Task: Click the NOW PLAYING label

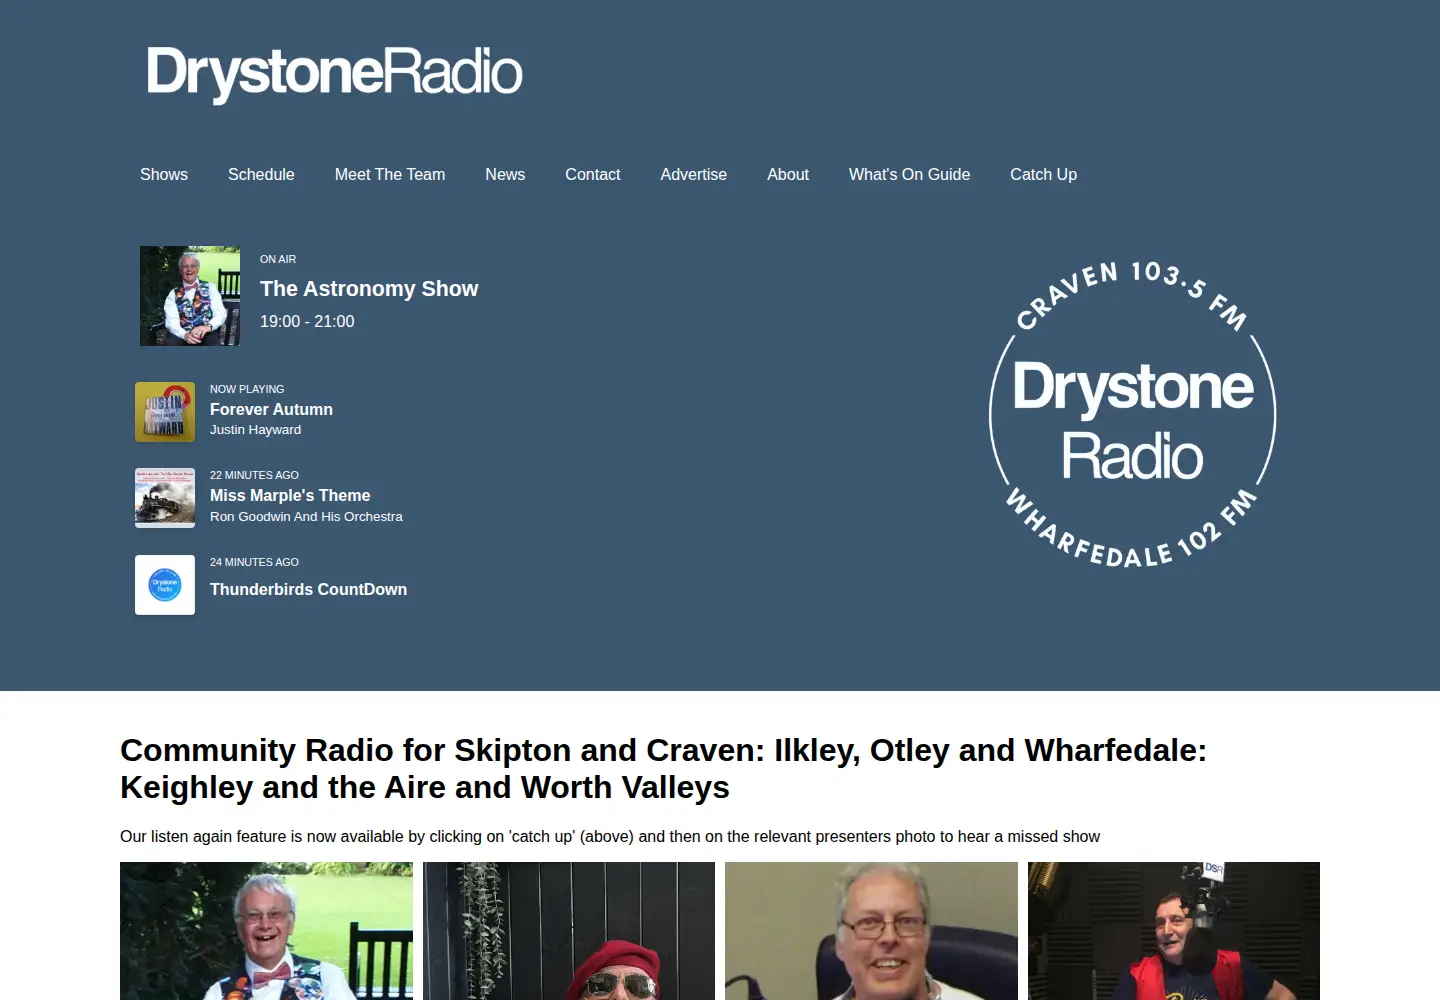Action: [x=247, y=389]
